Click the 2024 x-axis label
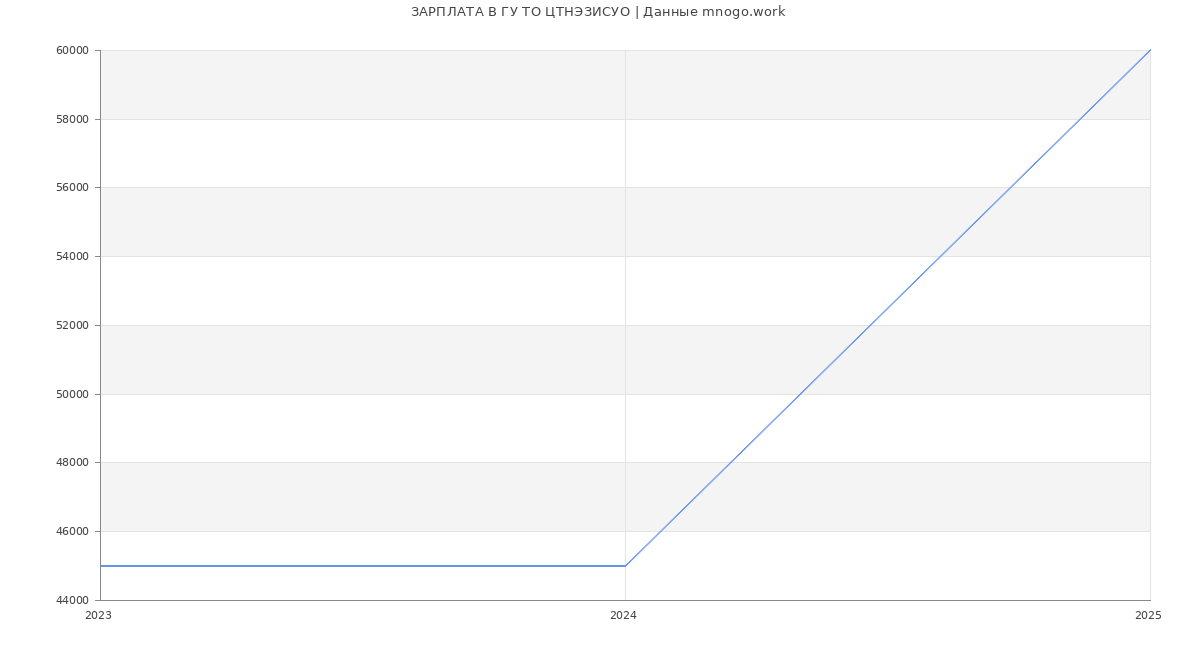1200x650 pixels. pyautogui.click(x=623, y=616)
